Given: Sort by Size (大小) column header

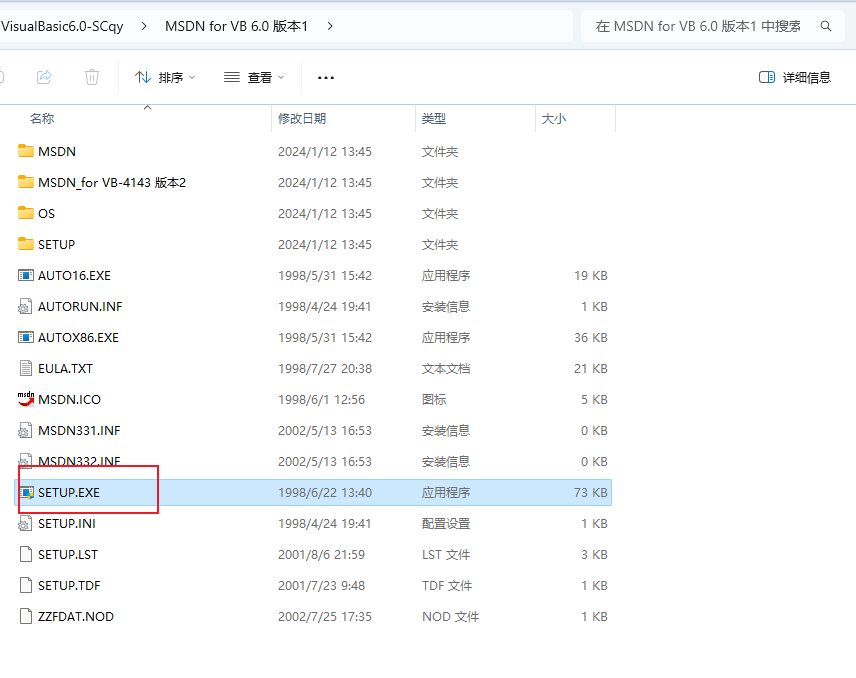Looking at the screenshot, I should point(554,118).
